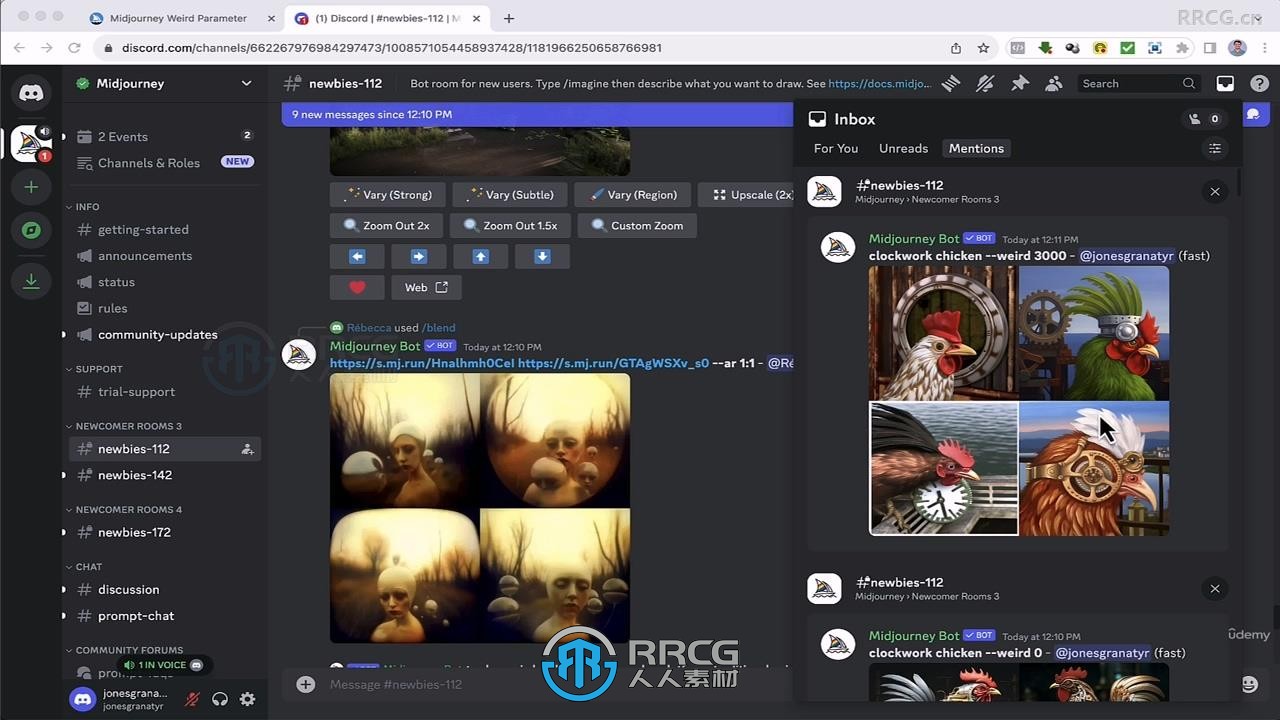The width and height of the screenshot is (1280, 720).
Task: Click the Custom Zoom button
Action: click(637, 226)
